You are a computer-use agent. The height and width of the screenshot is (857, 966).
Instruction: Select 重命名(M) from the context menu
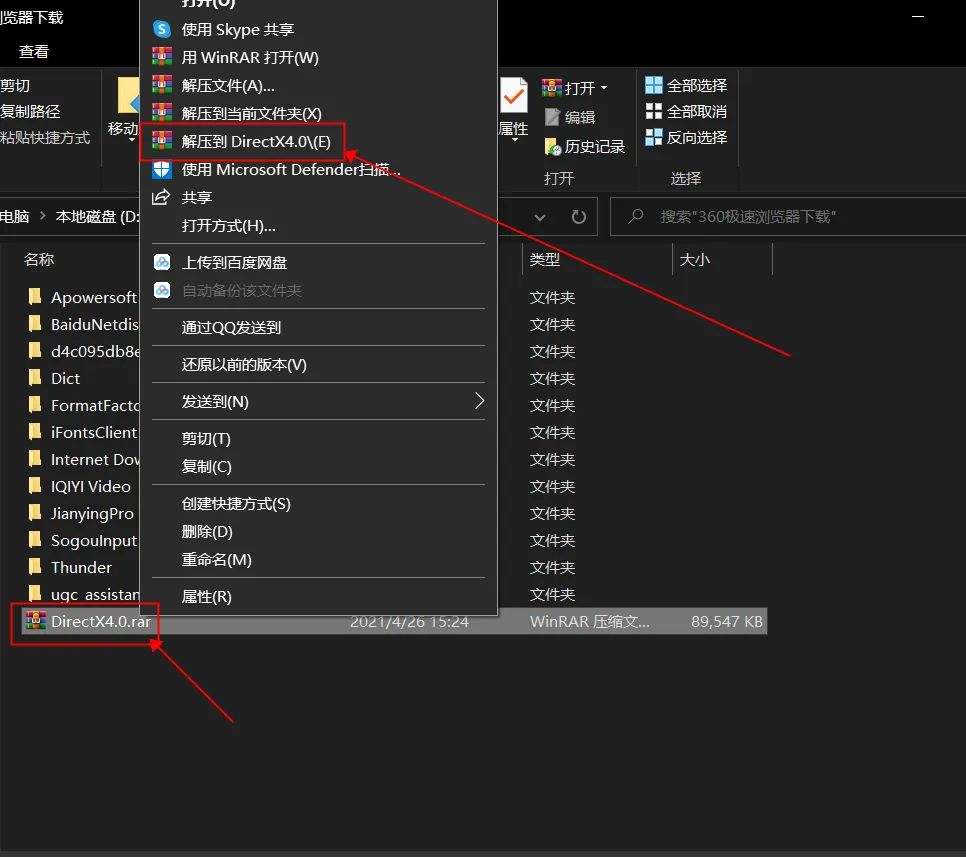218,560
